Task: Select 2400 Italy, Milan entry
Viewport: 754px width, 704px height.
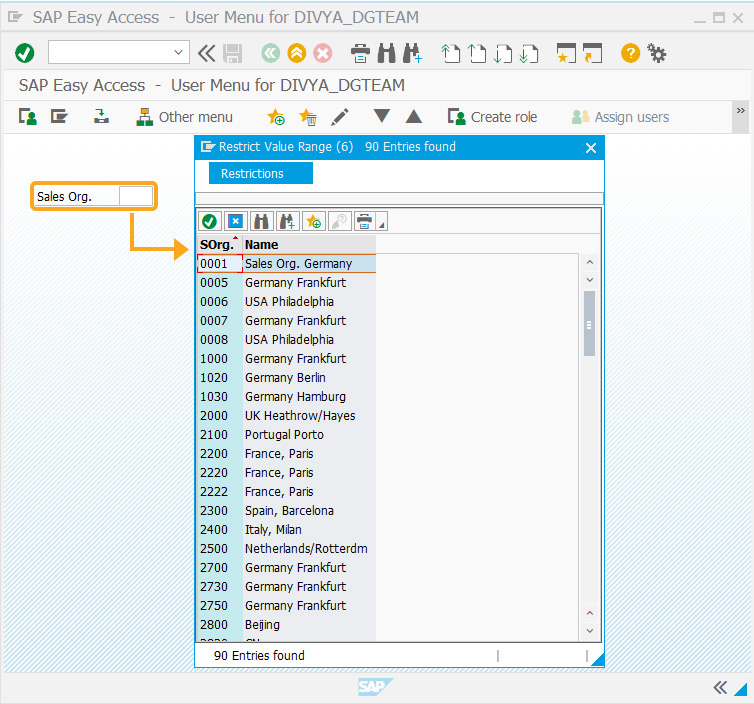Action: click(x=287, y=529)
